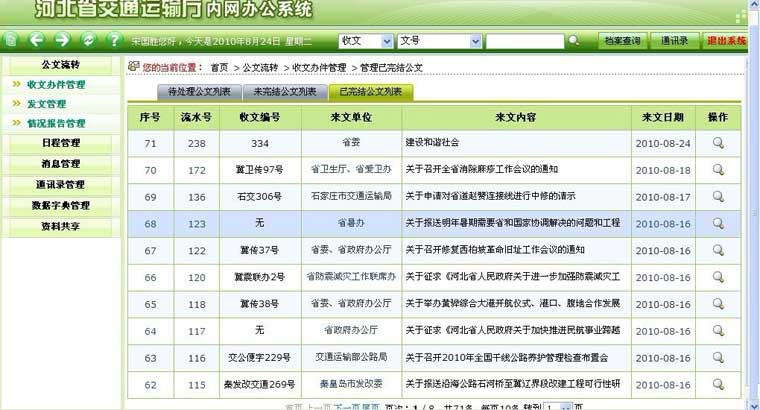Click the cell 交通运输部公路局
This screenshot has width=760, height=410.
[351, 357]
